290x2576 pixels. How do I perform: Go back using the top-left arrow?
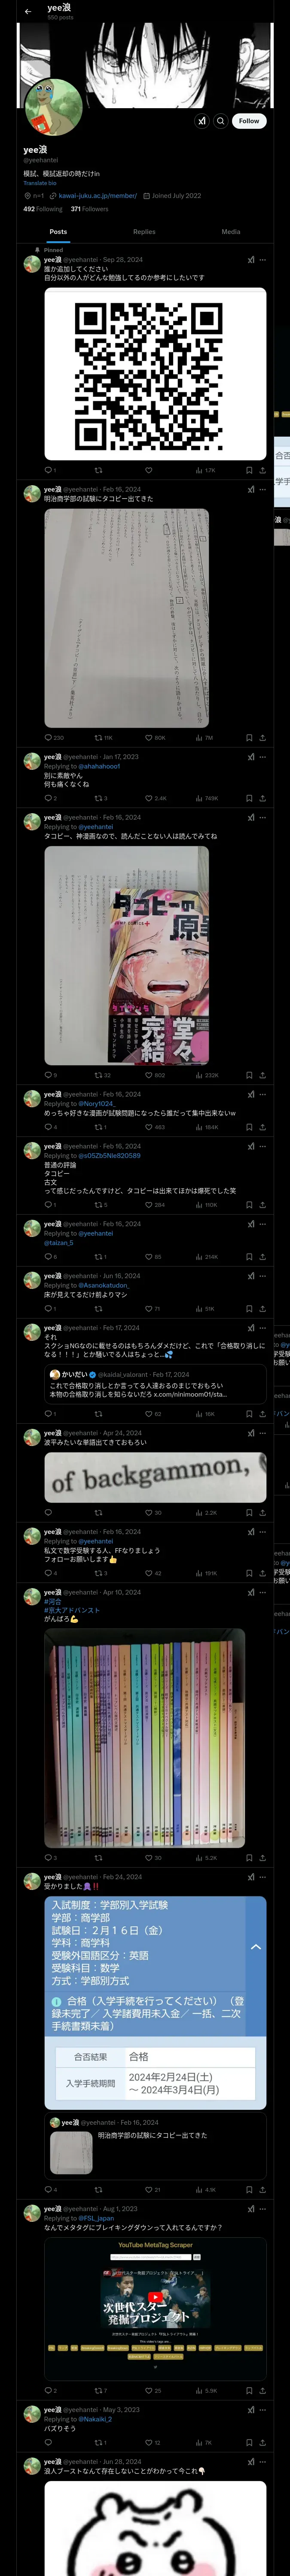[x=28, y=12]
